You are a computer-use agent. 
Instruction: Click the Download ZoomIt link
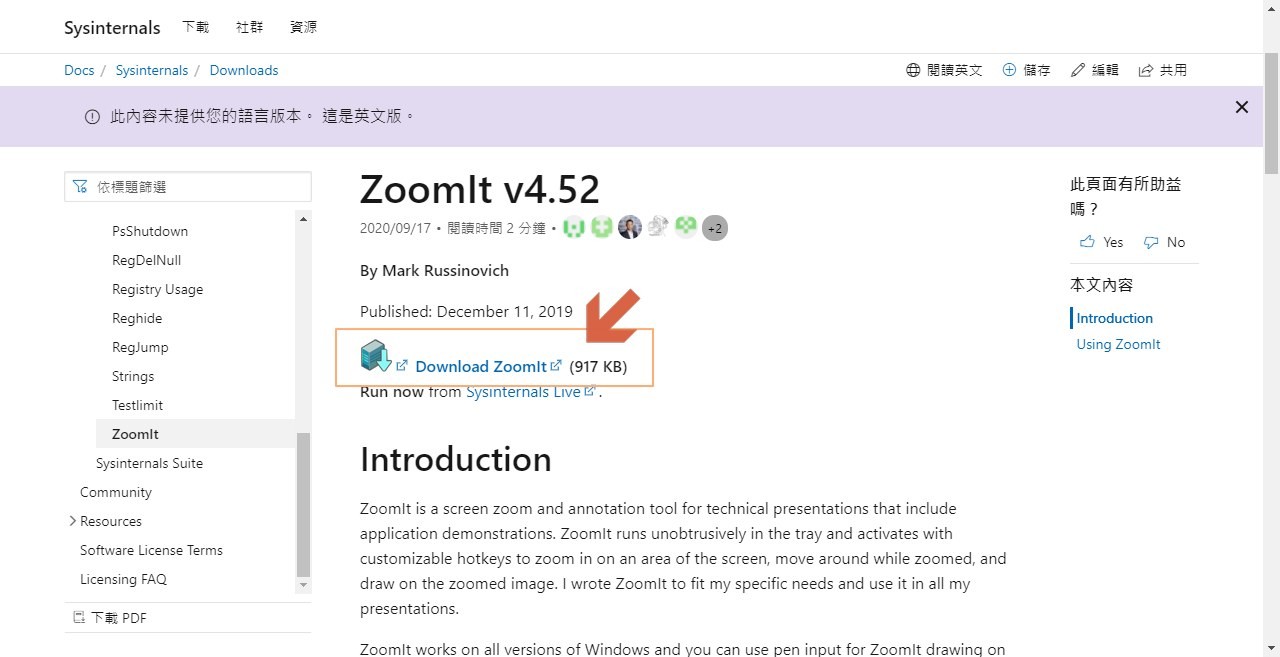[x=481, y=366]
